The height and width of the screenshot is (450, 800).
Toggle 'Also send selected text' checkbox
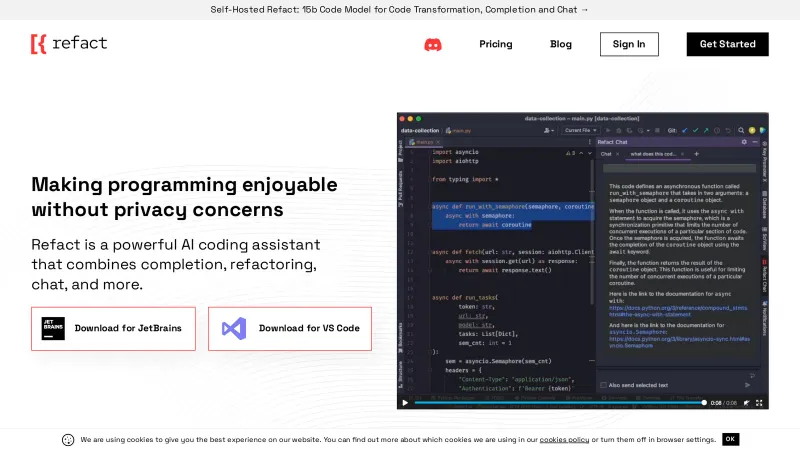602,384
